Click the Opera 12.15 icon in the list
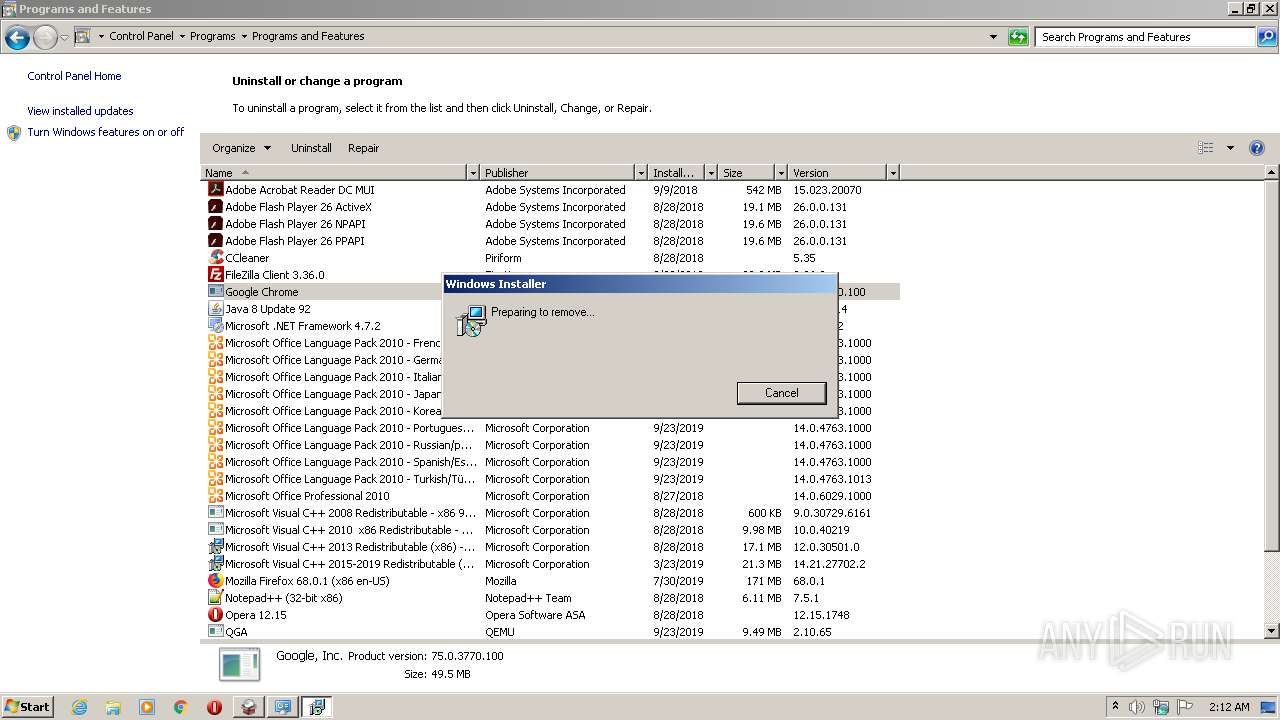Viewport: 1280px width, 720px height. click(215, 615)
